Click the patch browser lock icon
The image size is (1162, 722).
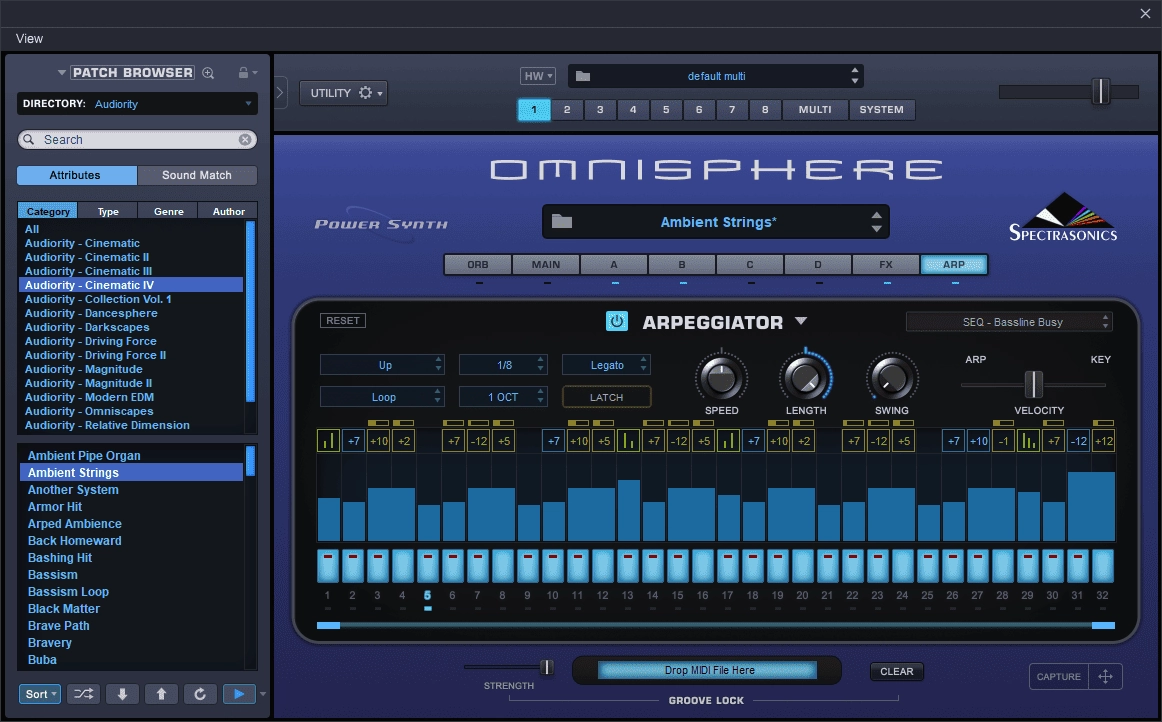tap(243, 73)
